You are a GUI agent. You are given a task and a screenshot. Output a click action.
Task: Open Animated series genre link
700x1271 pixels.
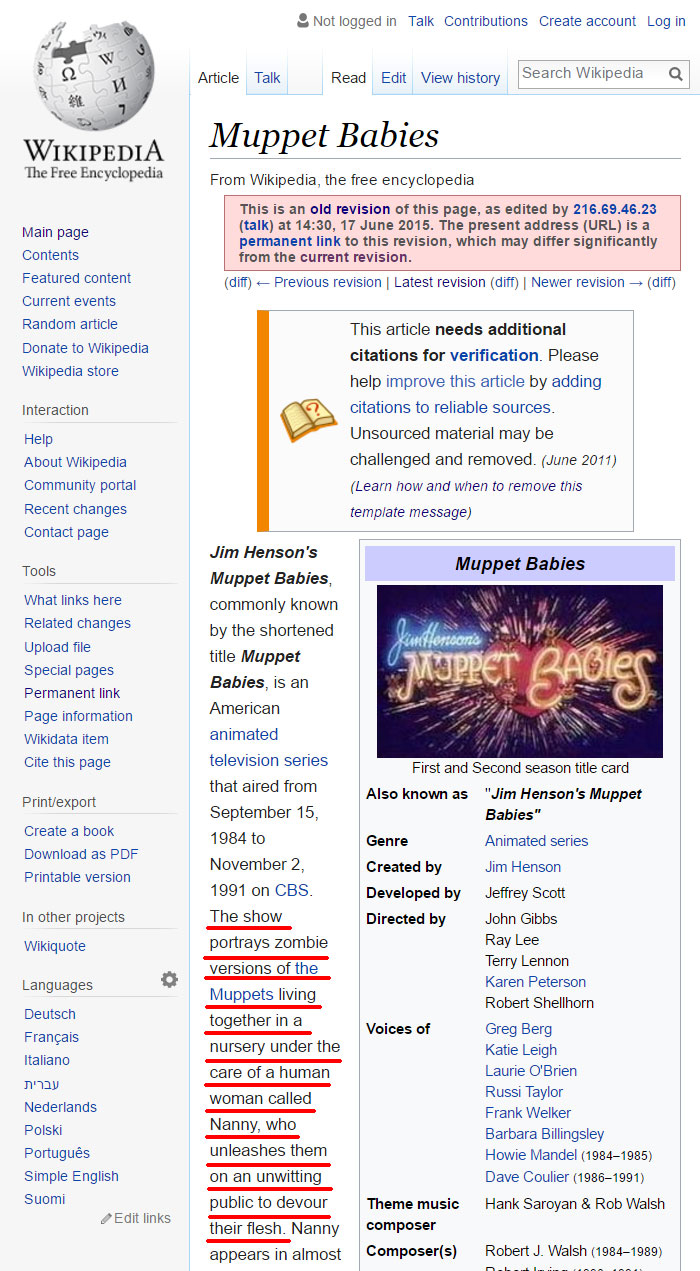pyautogui.click(x=537, y=841)
